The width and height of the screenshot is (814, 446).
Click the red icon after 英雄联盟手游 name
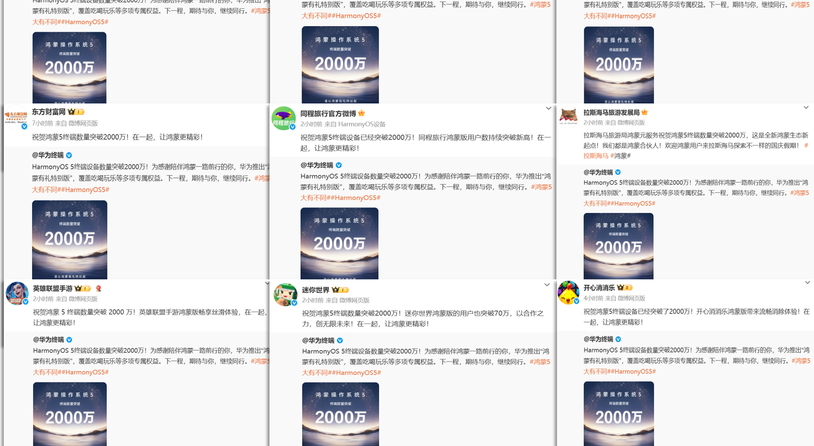(x=98, y=288)
